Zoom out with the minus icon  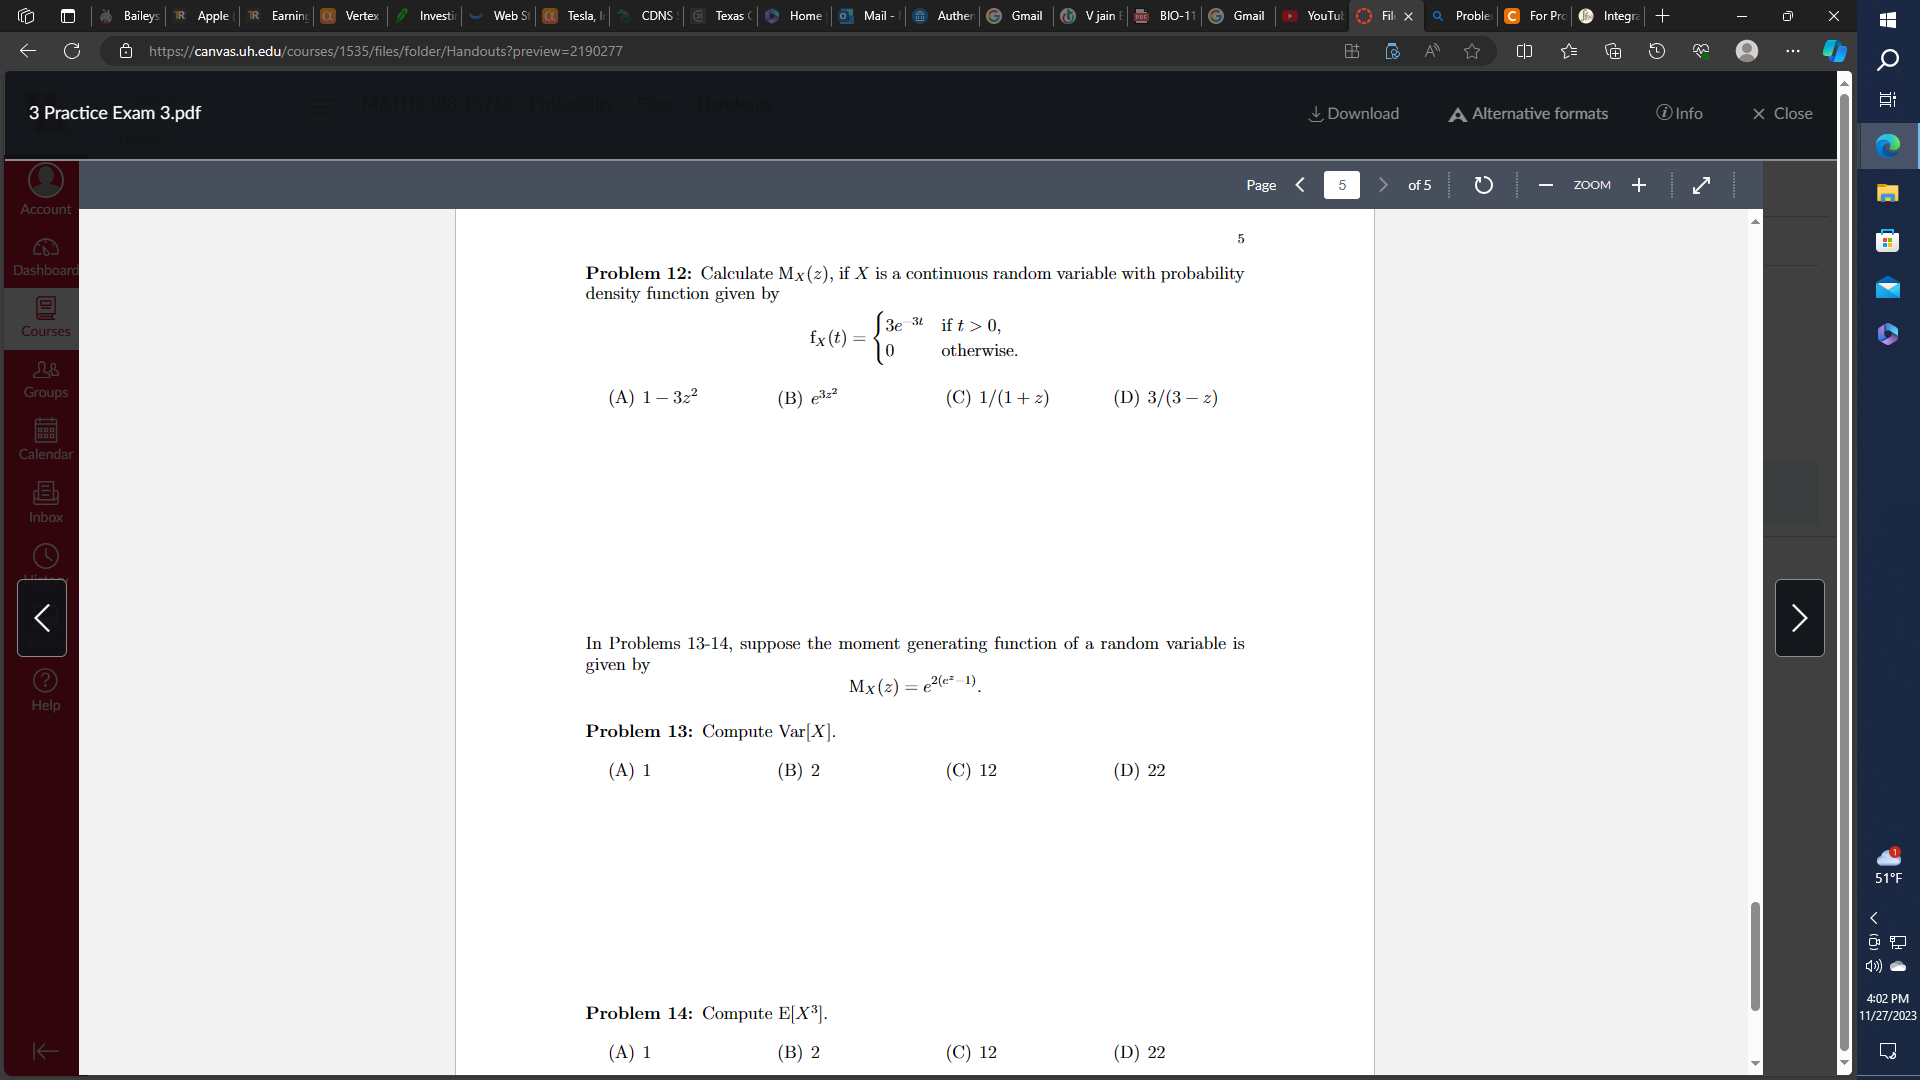(1545, 185)
